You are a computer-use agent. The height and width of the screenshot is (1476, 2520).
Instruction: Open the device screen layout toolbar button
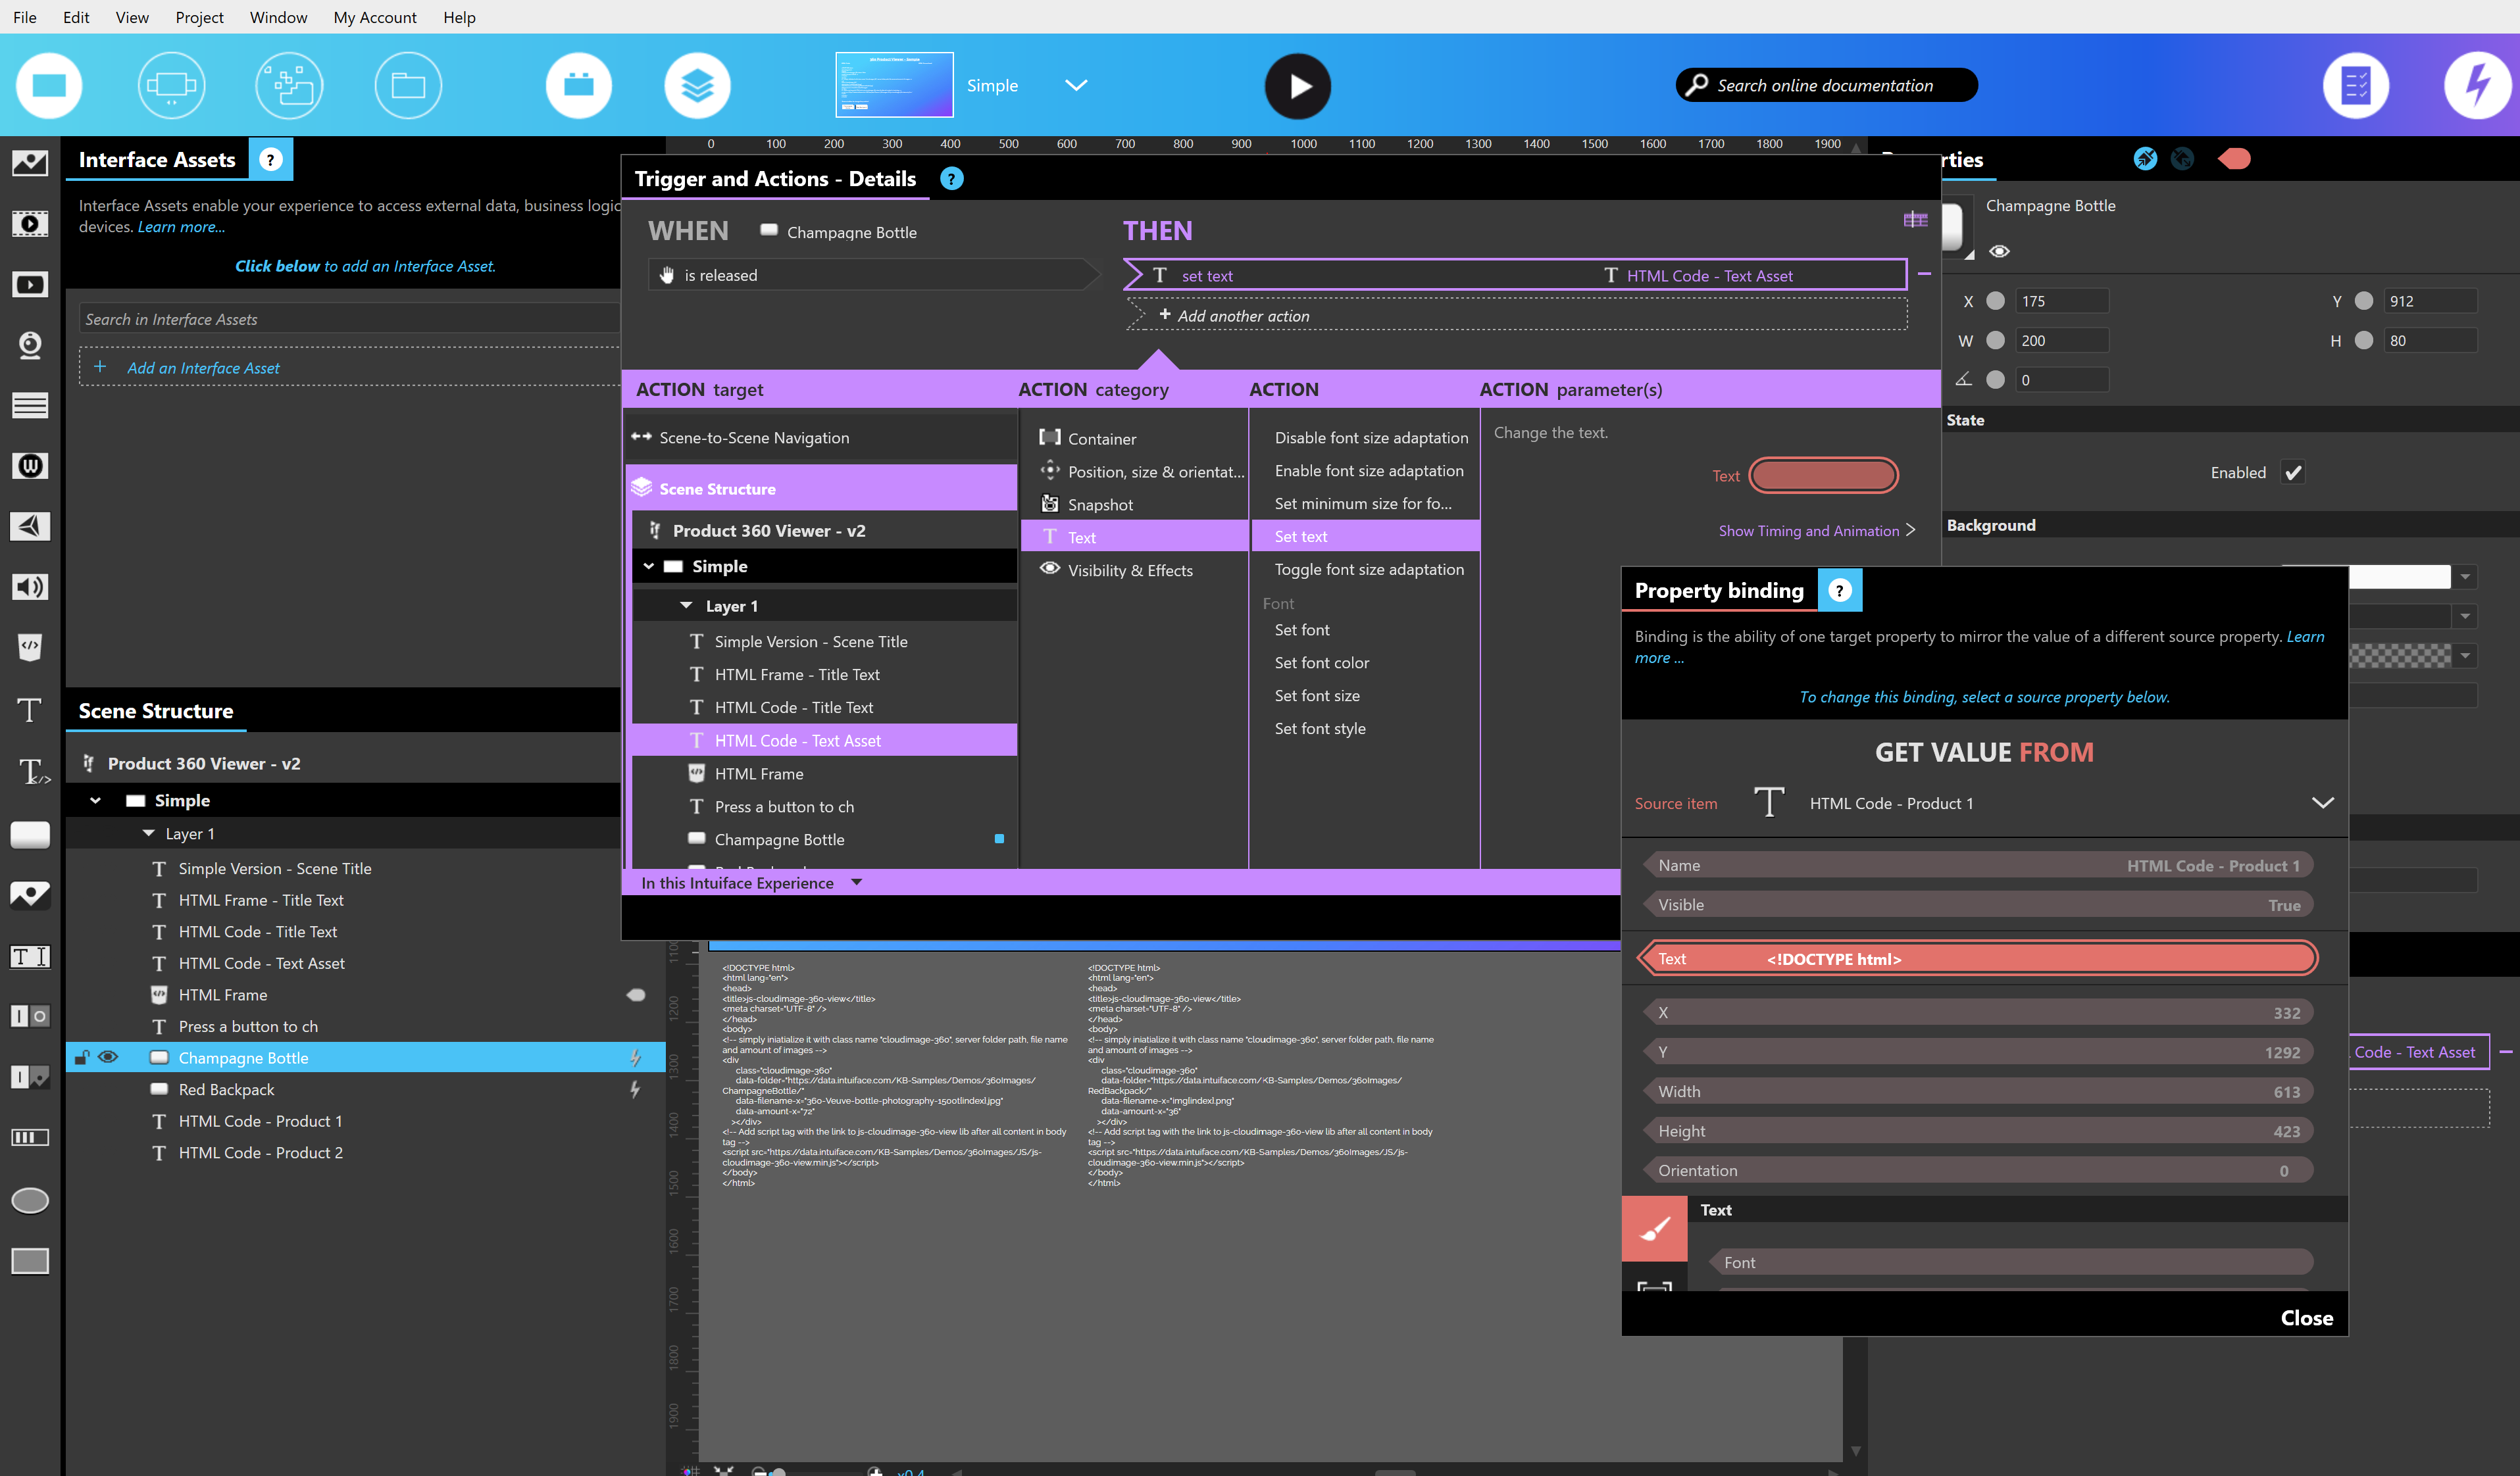click(x=171, y=86)
